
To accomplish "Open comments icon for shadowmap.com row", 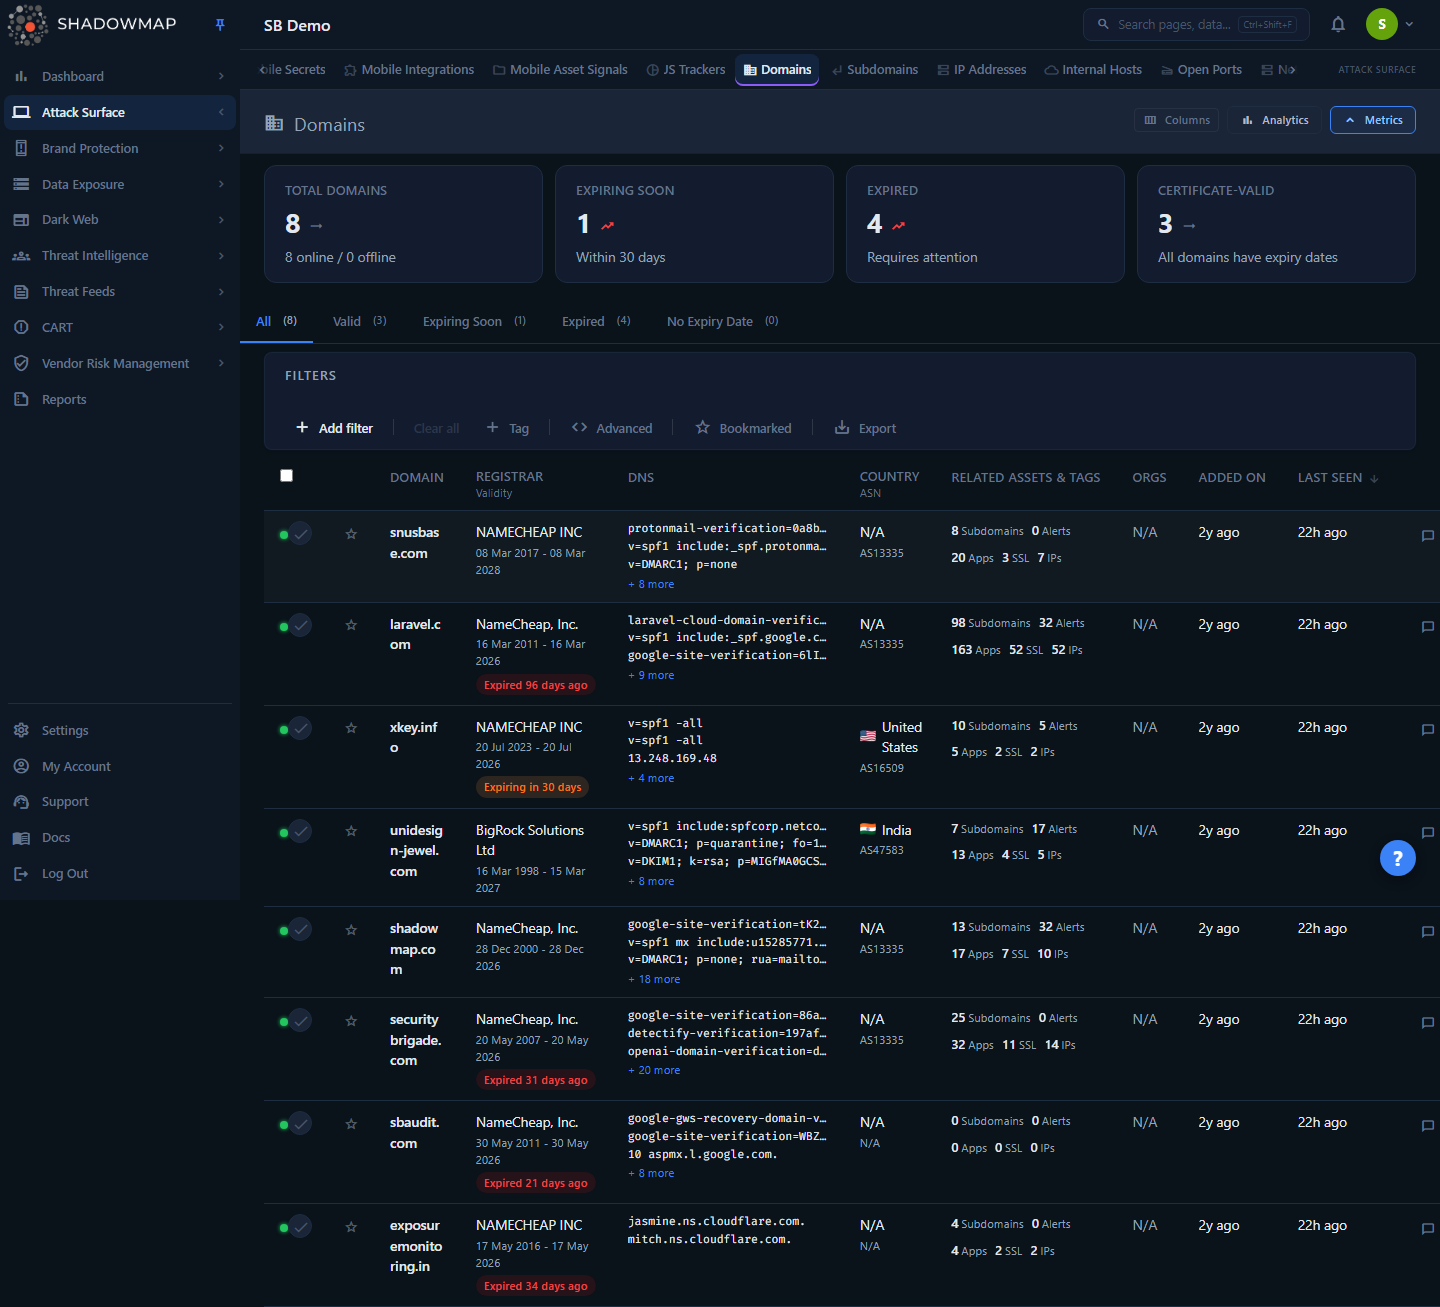I will click(1428, 932).
